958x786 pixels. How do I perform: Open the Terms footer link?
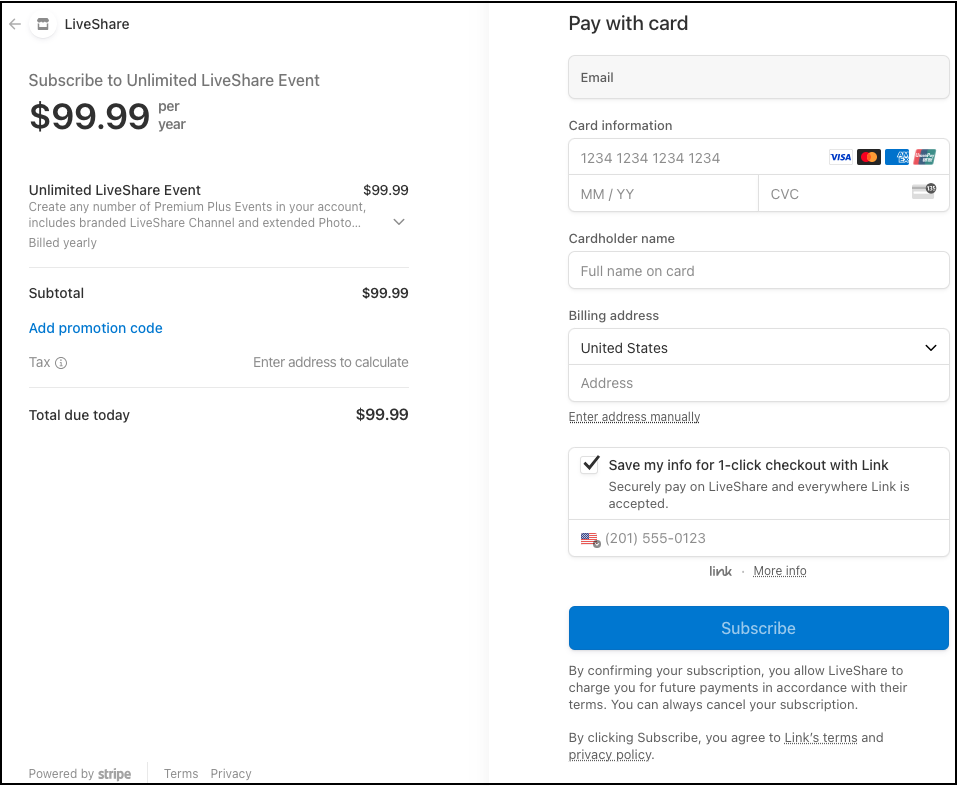pos(181,774)
